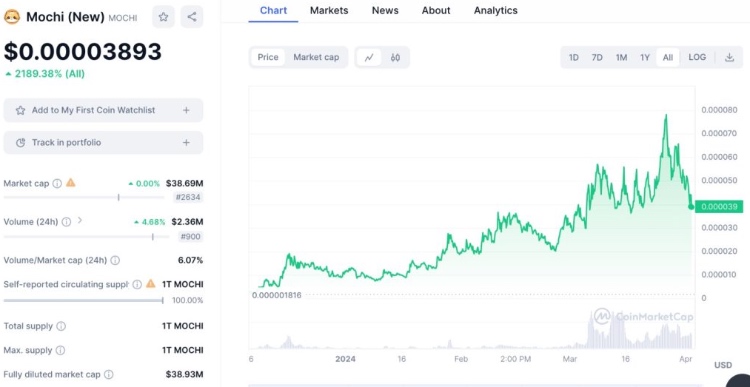This screenshot has width=750, height=387.
Task: Click the circulating supply progress bar
Action: tap(83, 300)
